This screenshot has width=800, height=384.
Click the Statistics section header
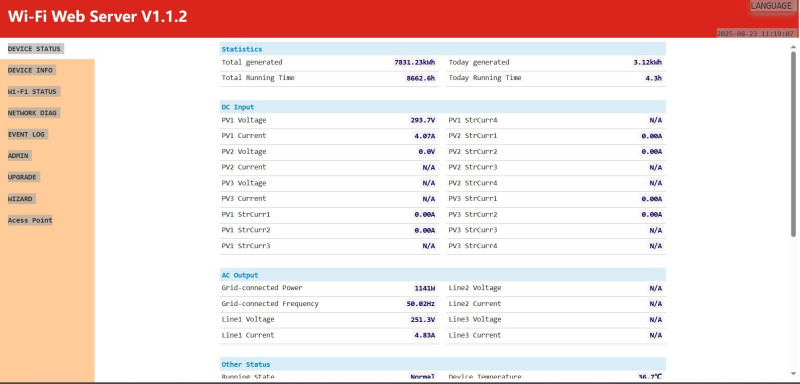point(442,49)
